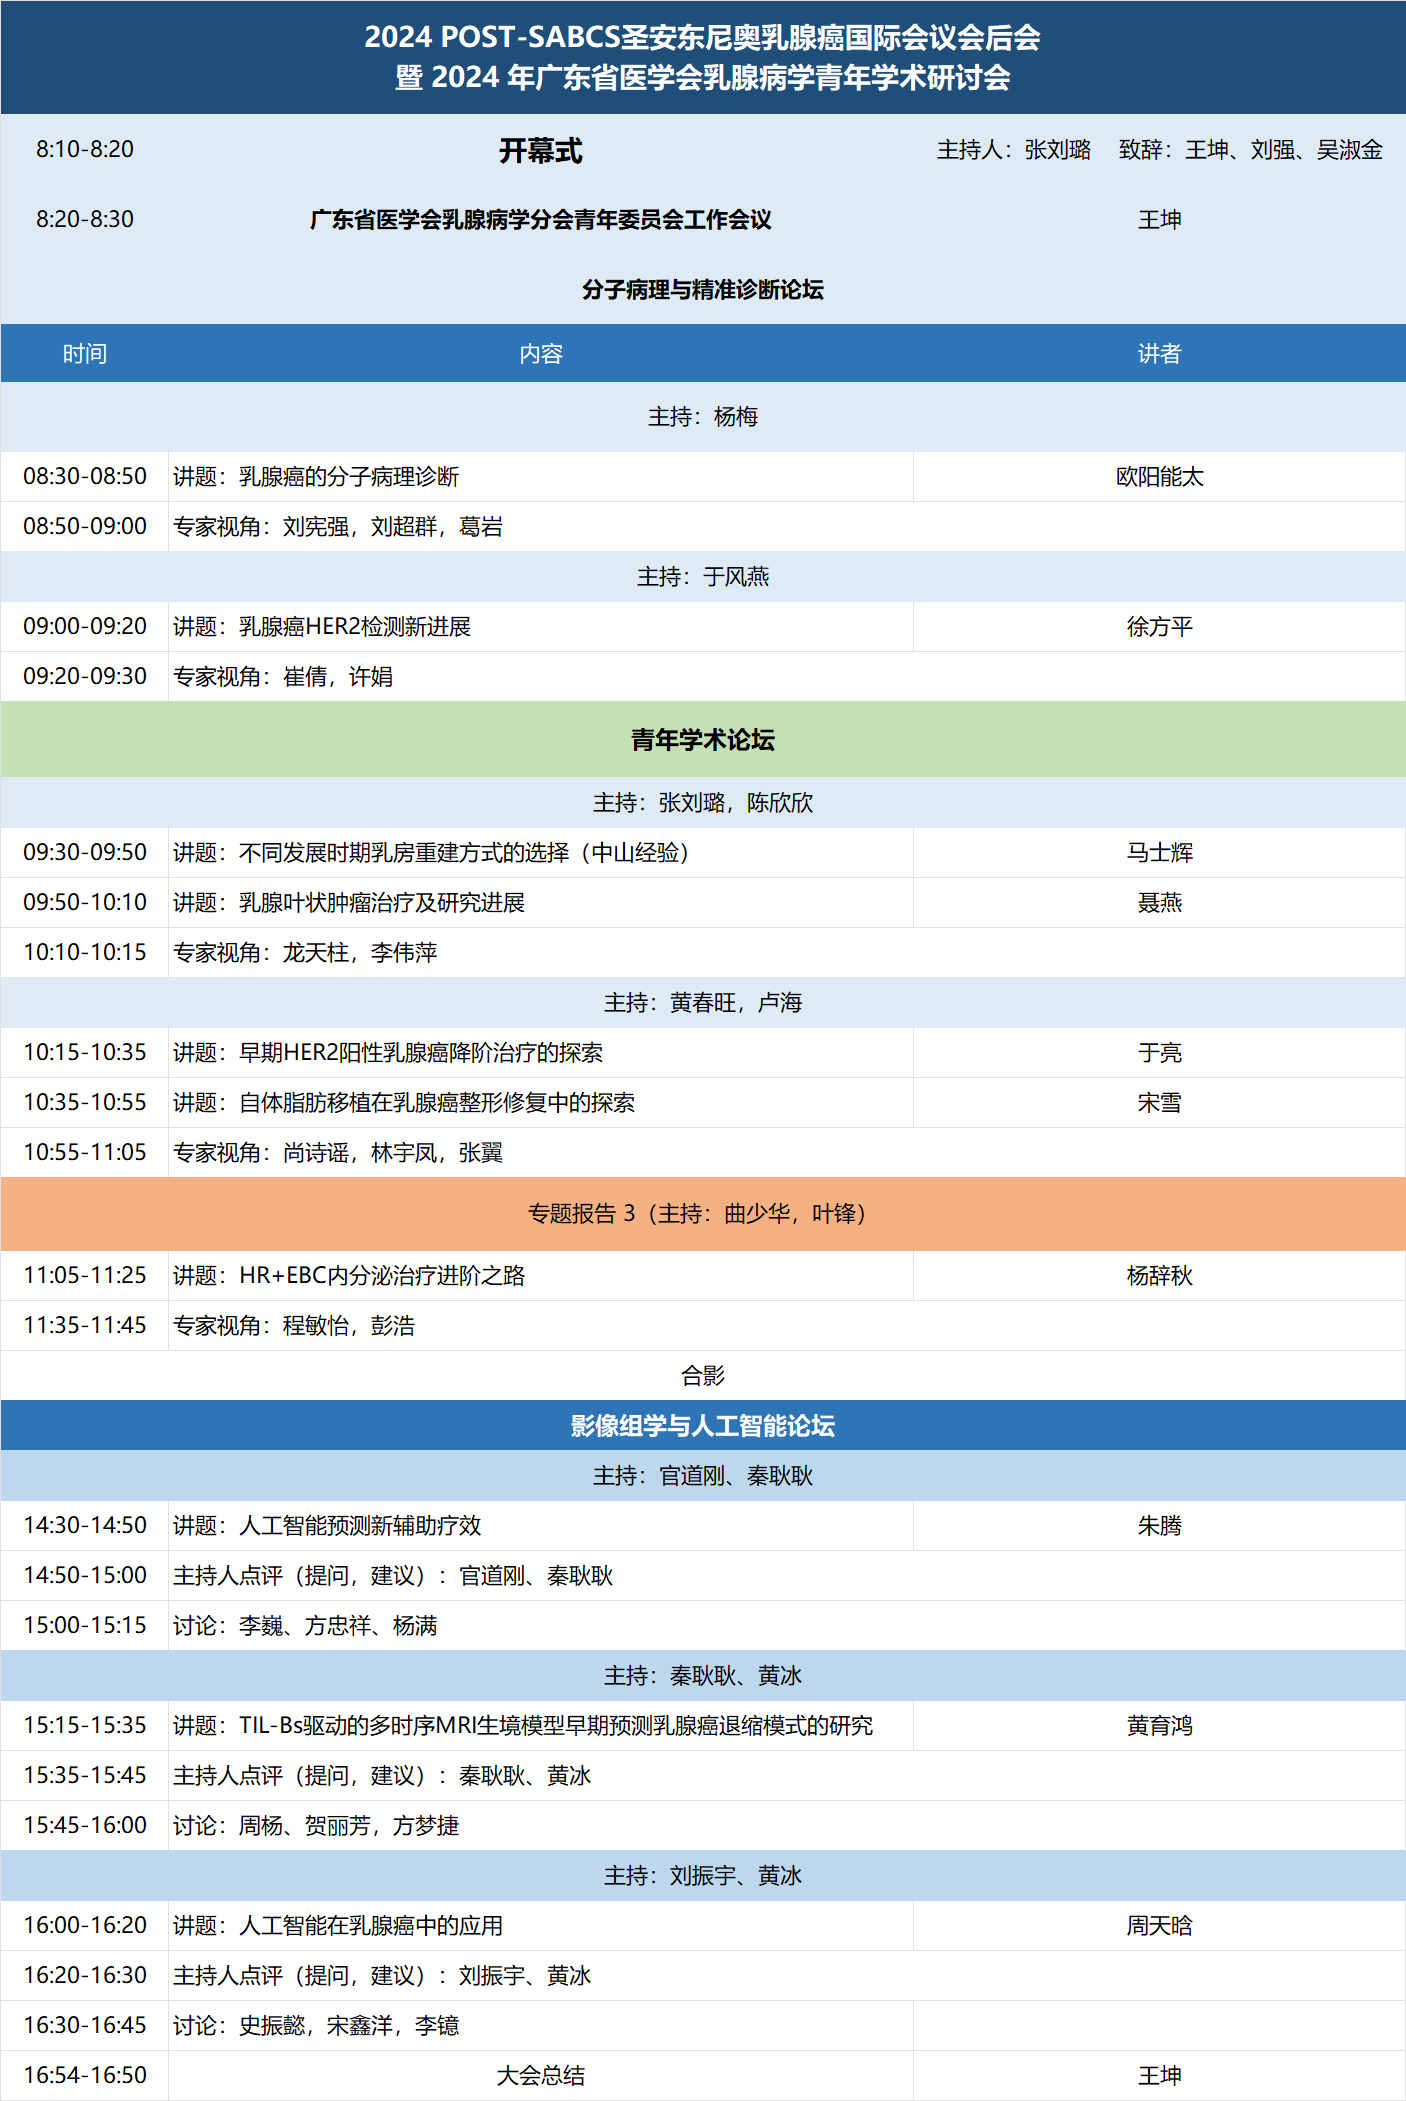Click the 时间 column header
Image resolution: width=1406 pixels, height=2101 pixels.
pyautogui.click(x=84, y=354)
